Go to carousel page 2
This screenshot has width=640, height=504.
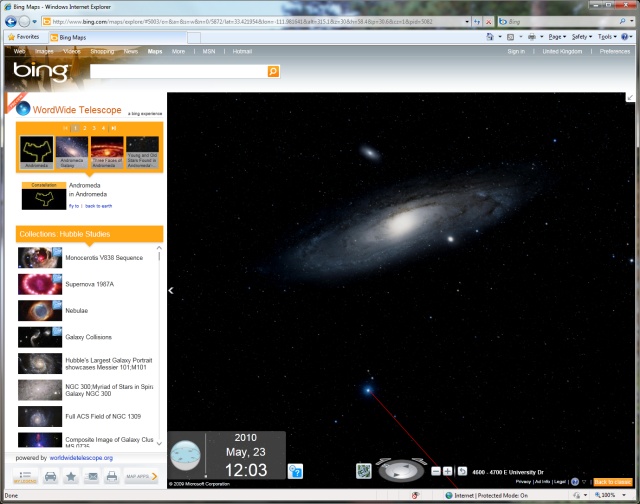pos(84,128)
